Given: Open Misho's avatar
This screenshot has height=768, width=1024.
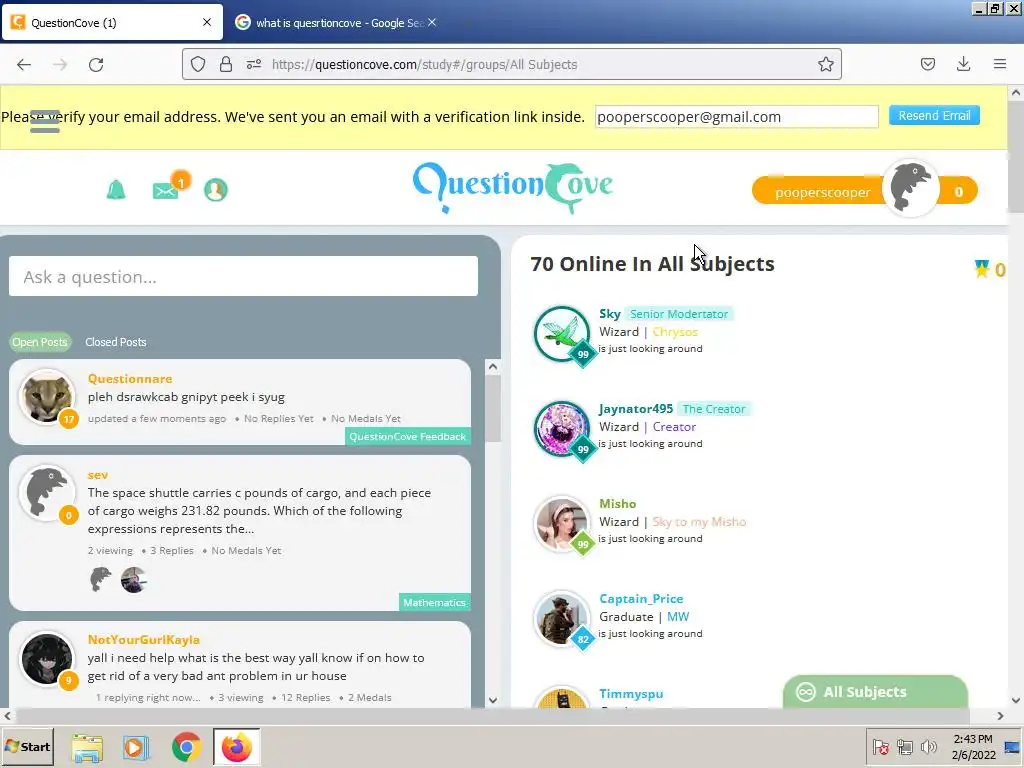Looking at the screenshot, I should click(562, 524).
